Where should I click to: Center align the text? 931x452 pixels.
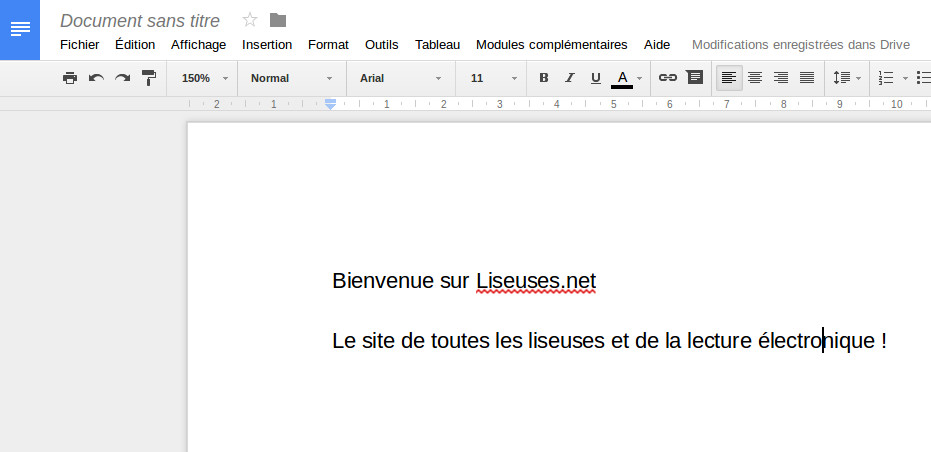(x=755, y=78)
